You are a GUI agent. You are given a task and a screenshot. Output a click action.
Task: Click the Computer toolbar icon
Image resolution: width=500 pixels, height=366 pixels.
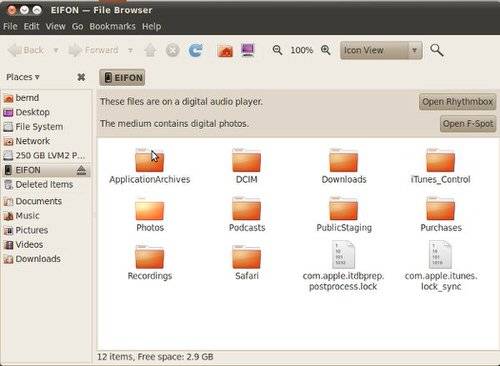248,50
